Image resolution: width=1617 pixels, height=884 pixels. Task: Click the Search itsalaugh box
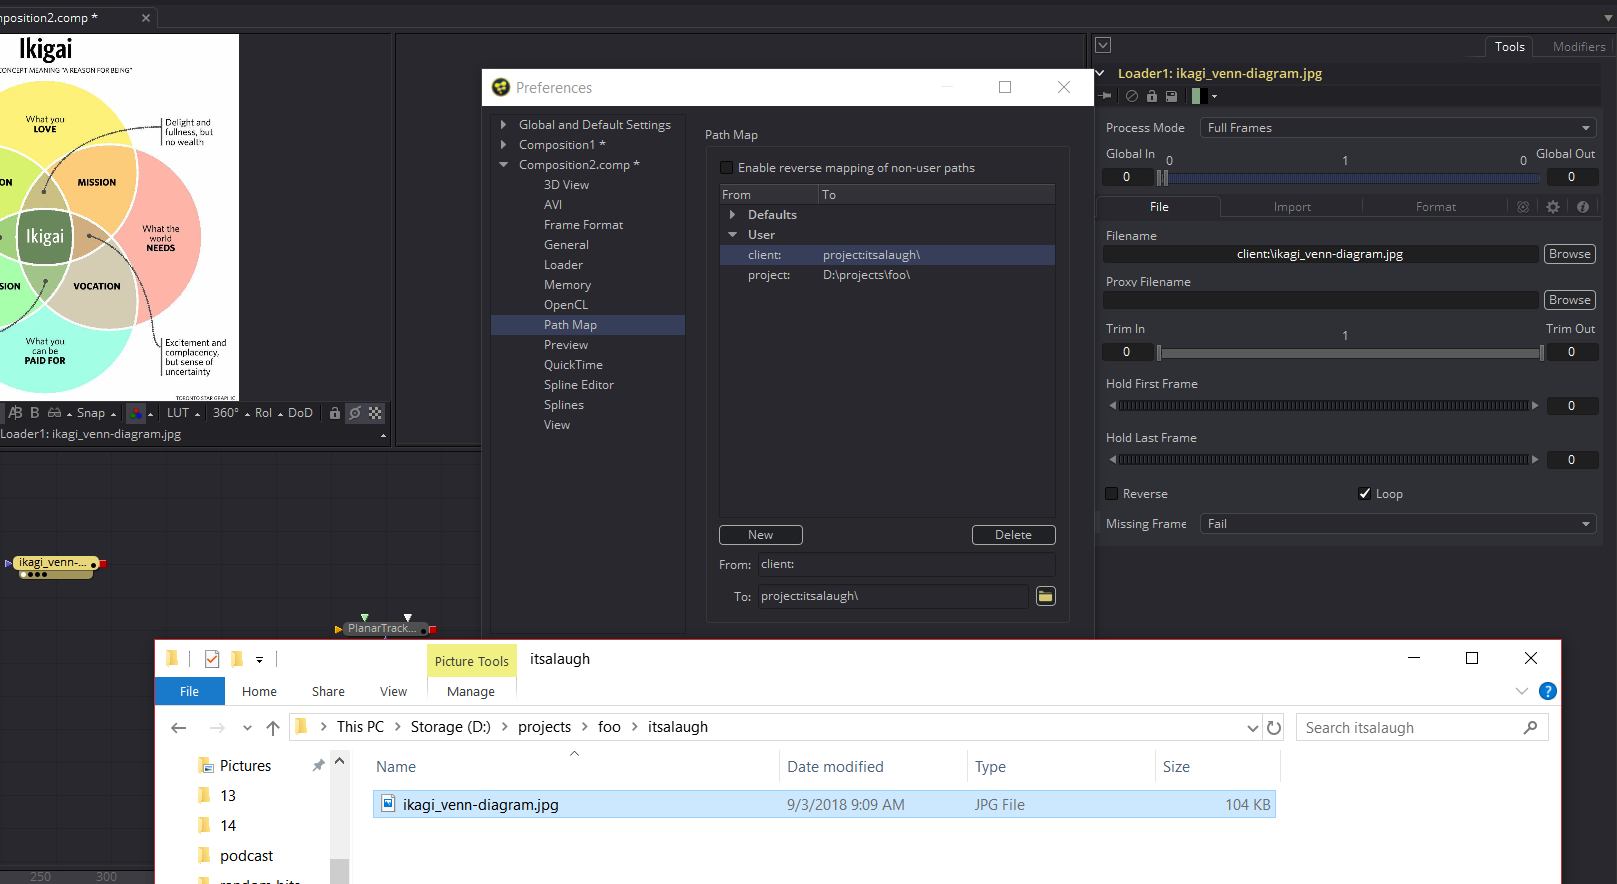pos(1422,728)
